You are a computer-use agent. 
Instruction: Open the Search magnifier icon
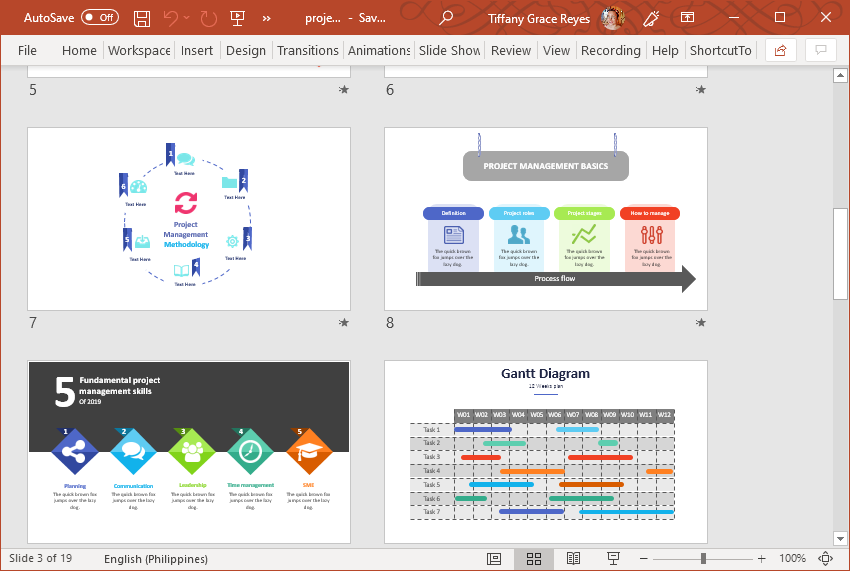446,18
